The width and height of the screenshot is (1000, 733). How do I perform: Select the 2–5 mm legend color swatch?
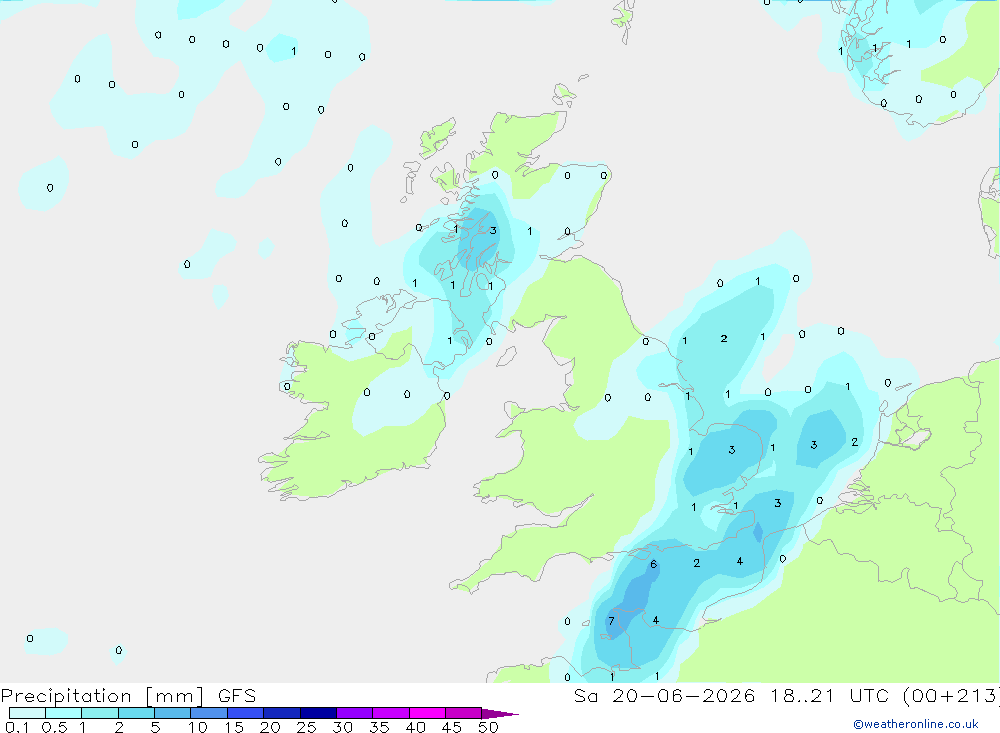tap(136, 713)
